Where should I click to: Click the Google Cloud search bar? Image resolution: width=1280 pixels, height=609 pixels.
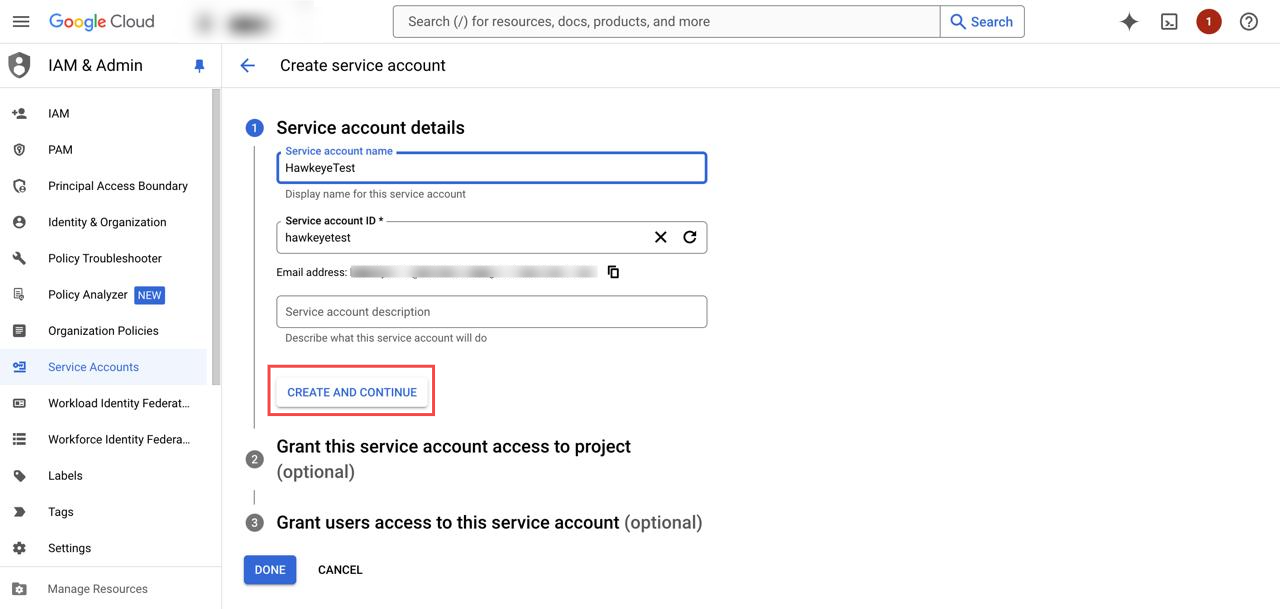[665, 20]
